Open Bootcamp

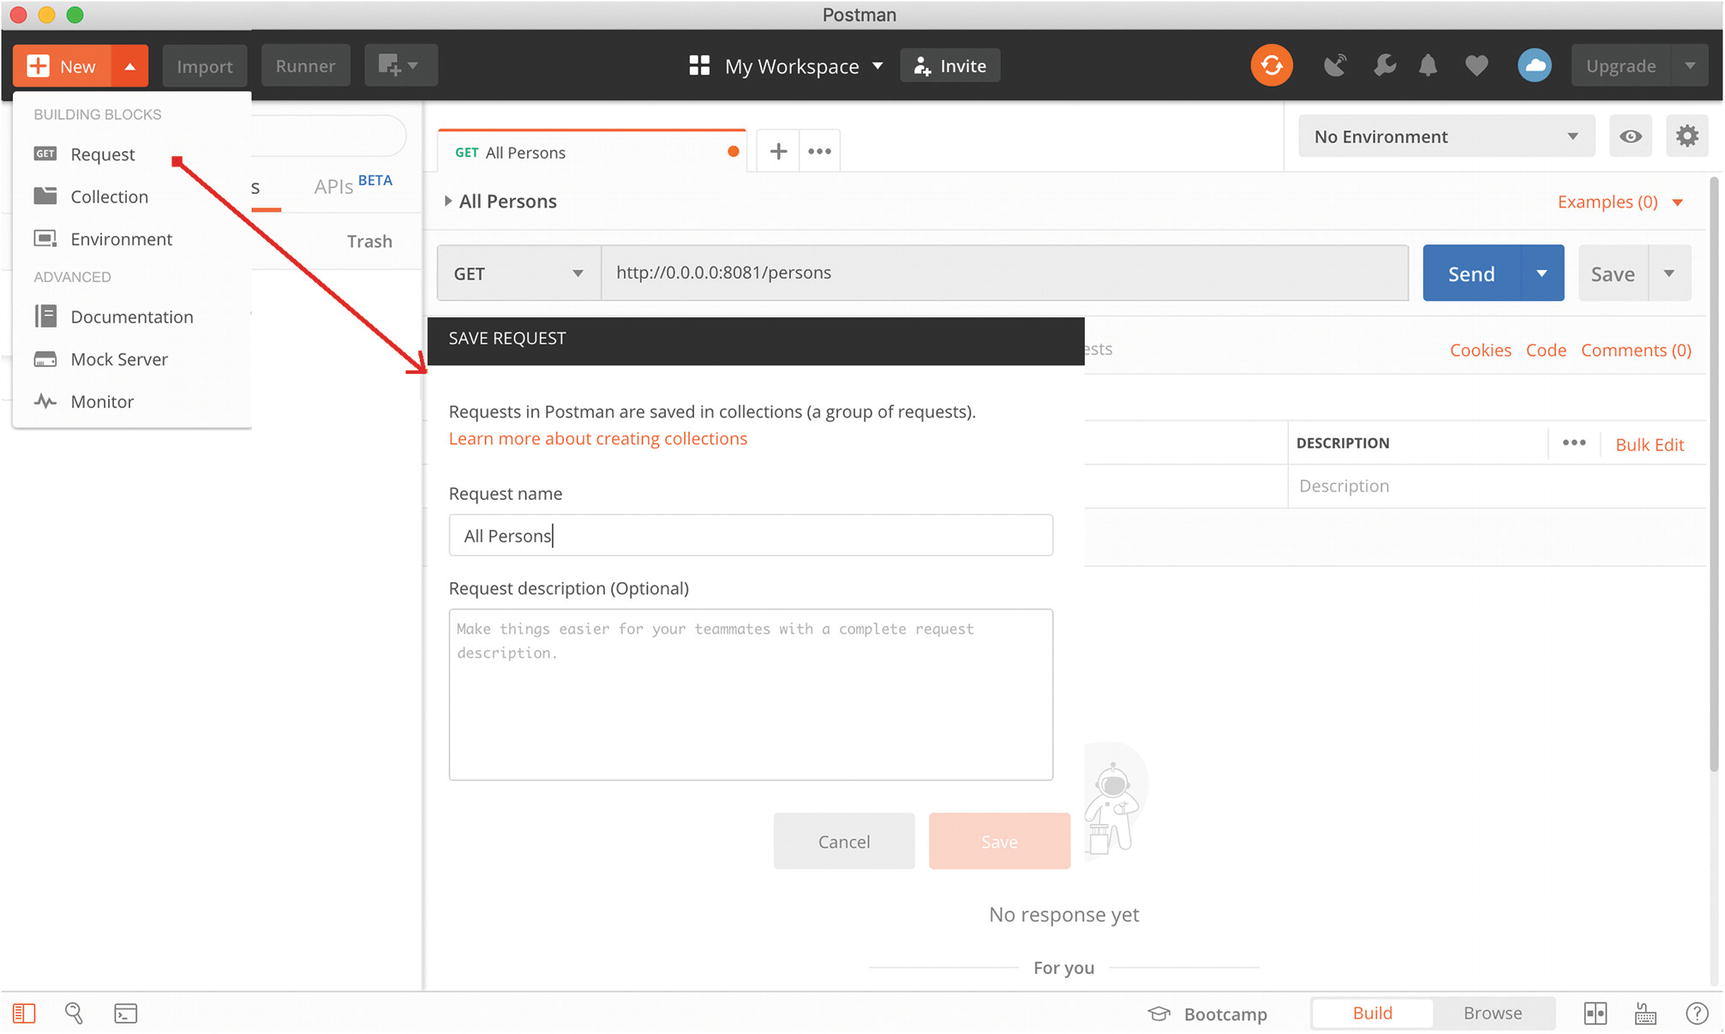1207,1014
